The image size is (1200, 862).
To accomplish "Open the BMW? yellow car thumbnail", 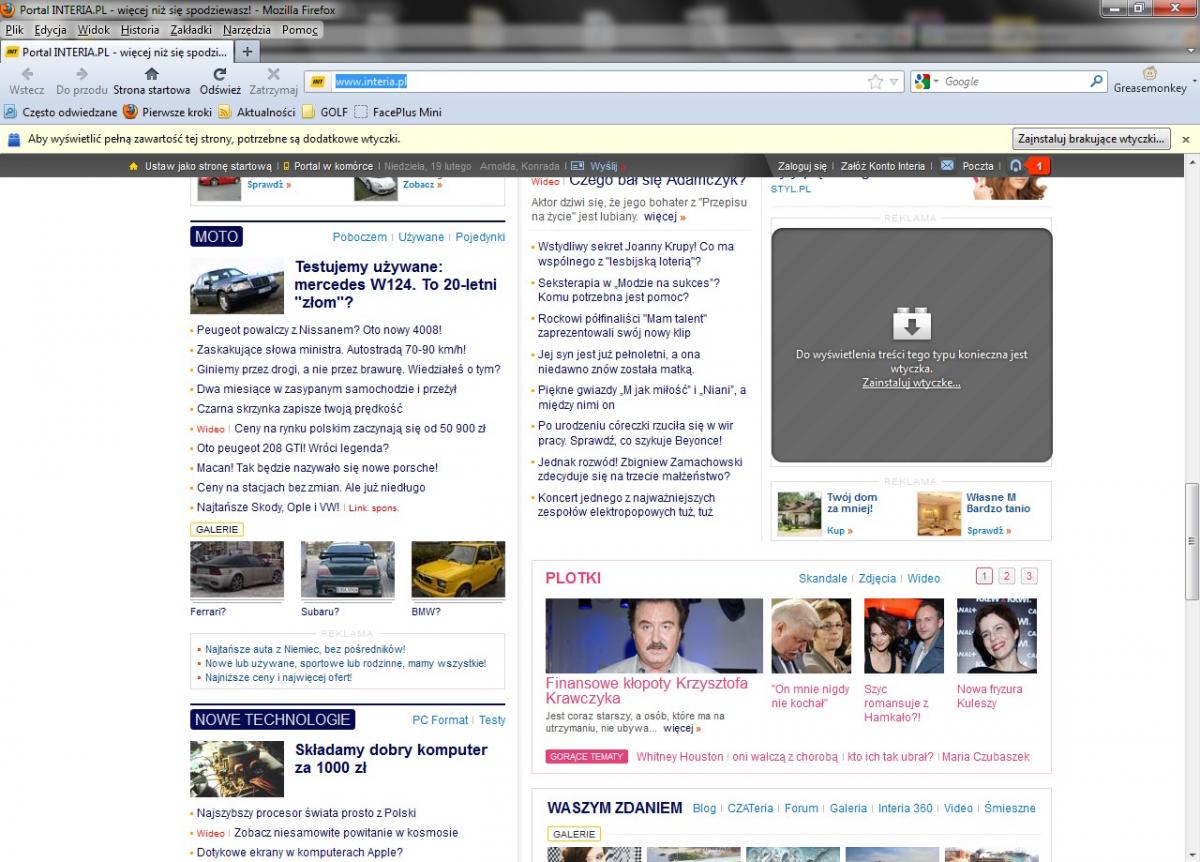I will [458, 570].
